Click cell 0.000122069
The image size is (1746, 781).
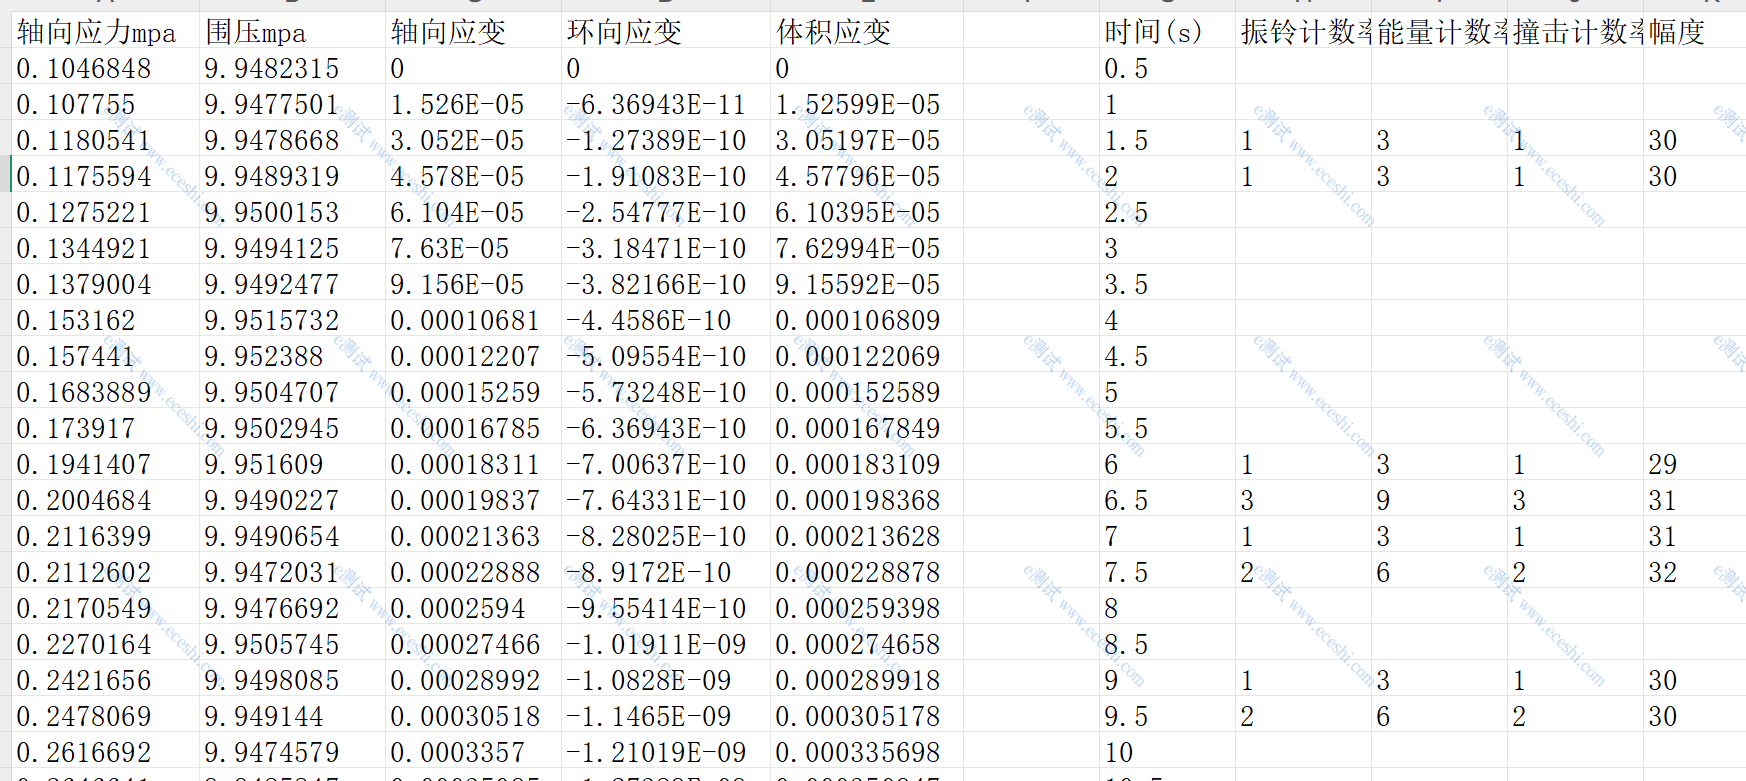(x=867, y=355)
